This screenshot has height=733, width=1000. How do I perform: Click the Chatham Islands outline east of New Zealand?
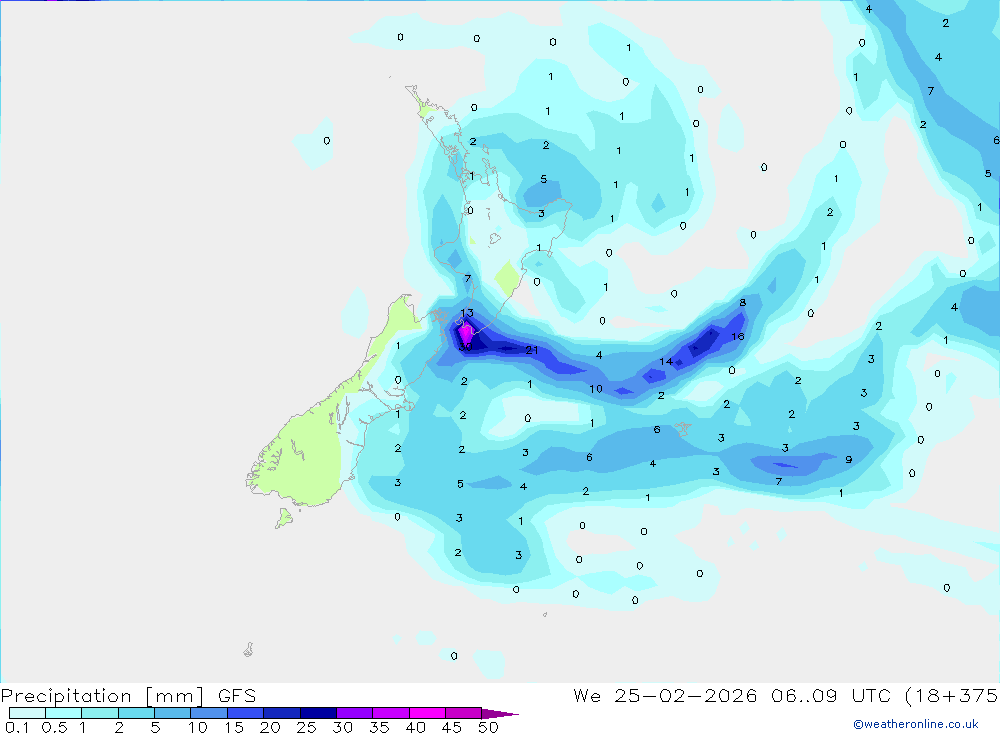coord(683,428)
